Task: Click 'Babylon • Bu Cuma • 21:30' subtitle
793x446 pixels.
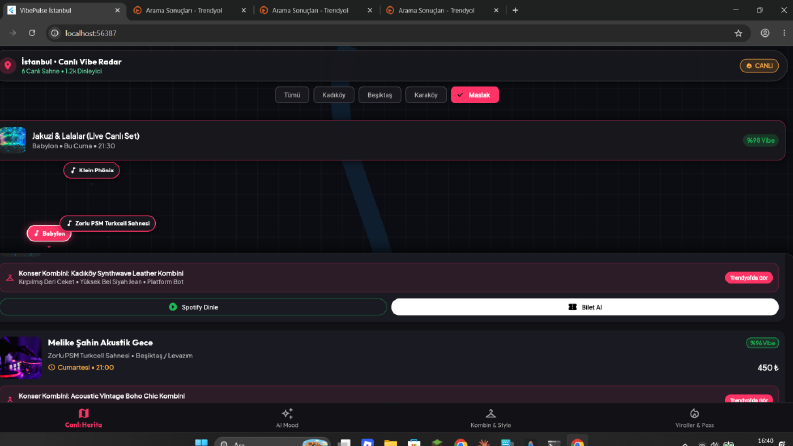Action: point(74,146)
